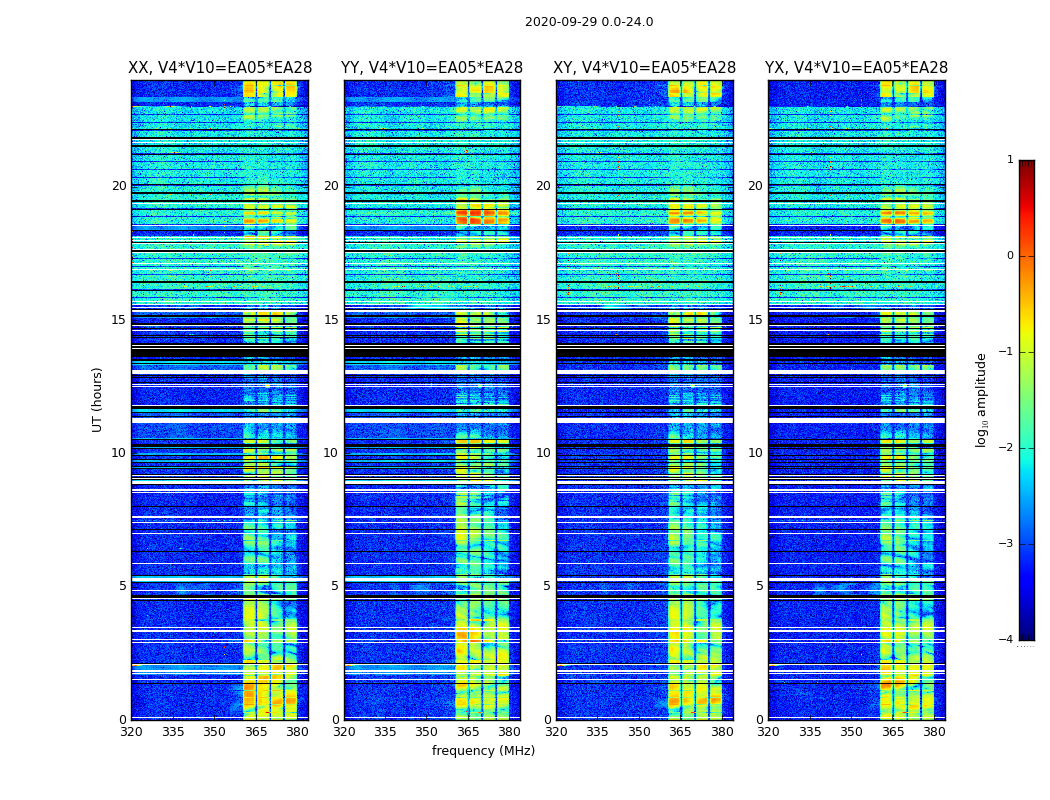1050x800 pixels.
Task: Click the 365 frequency tick under YY panel
Action: point(468,732)
